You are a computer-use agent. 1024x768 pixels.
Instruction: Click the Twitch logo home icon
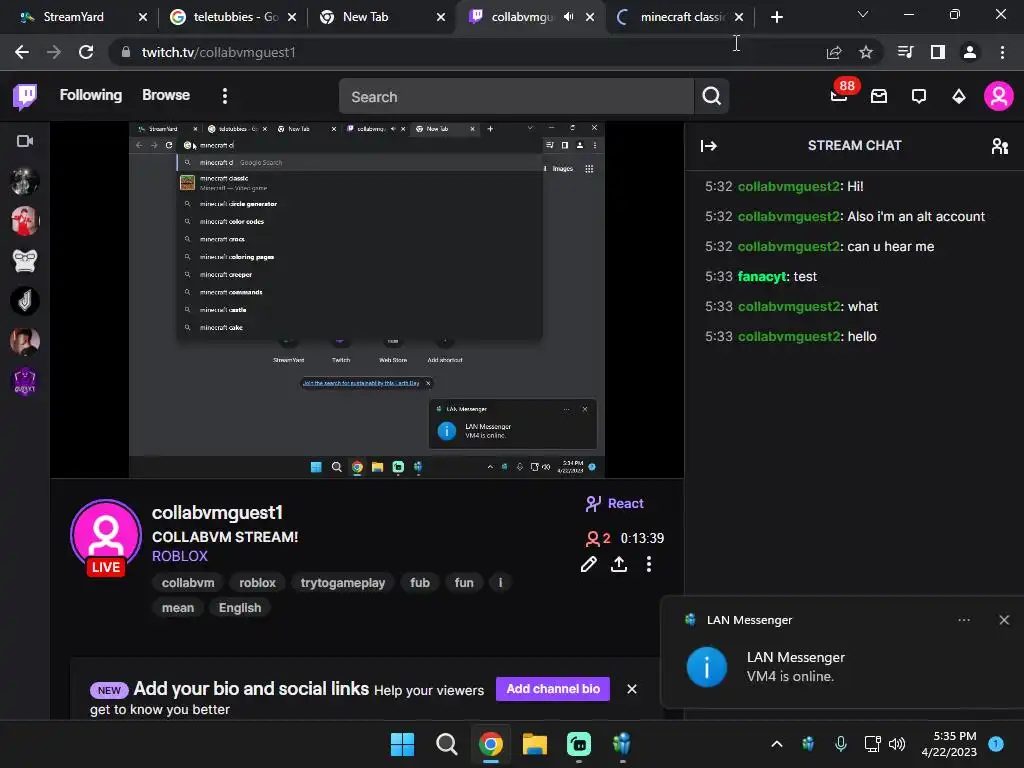(25, 97)
